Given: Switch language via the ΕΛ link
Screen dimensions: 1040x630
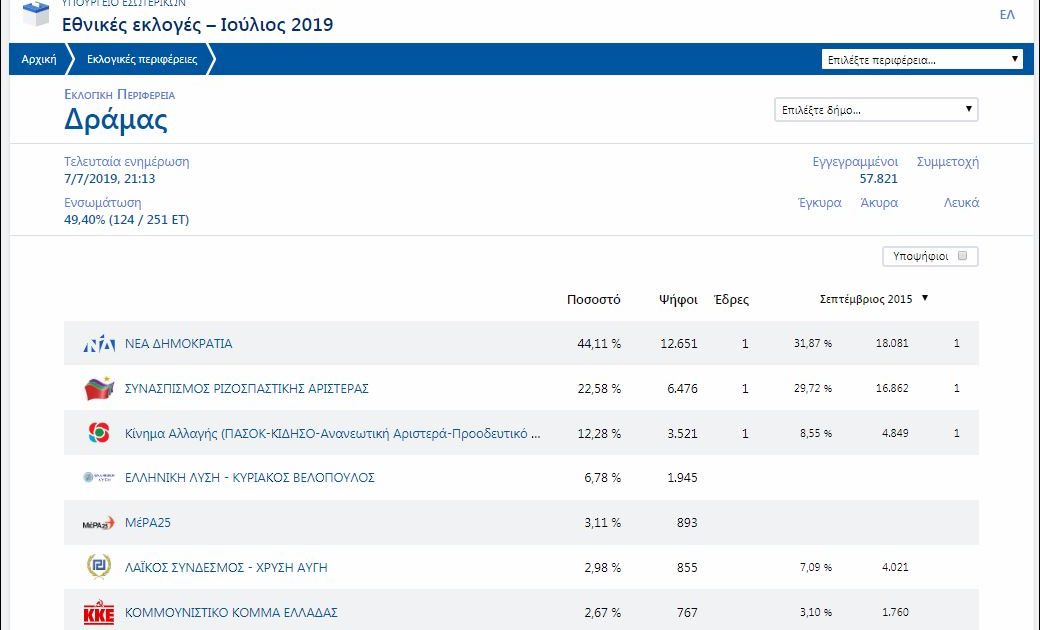Looking at the screenshot, I should pyautogui.click(x=1007, y=15).
